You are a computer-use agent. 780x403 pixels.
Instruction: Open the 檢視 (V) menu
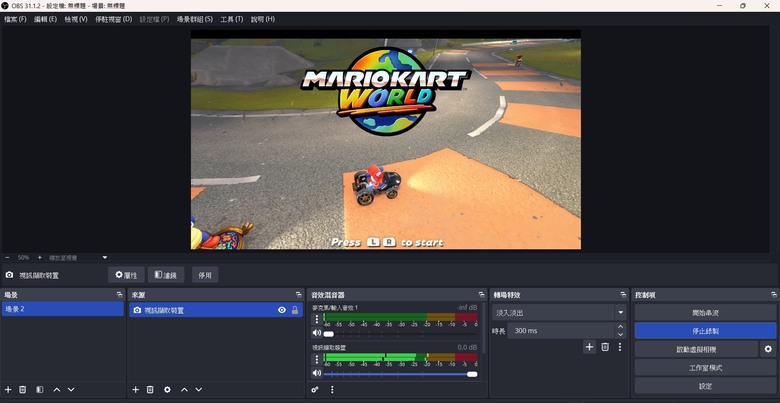coord(76,19)
